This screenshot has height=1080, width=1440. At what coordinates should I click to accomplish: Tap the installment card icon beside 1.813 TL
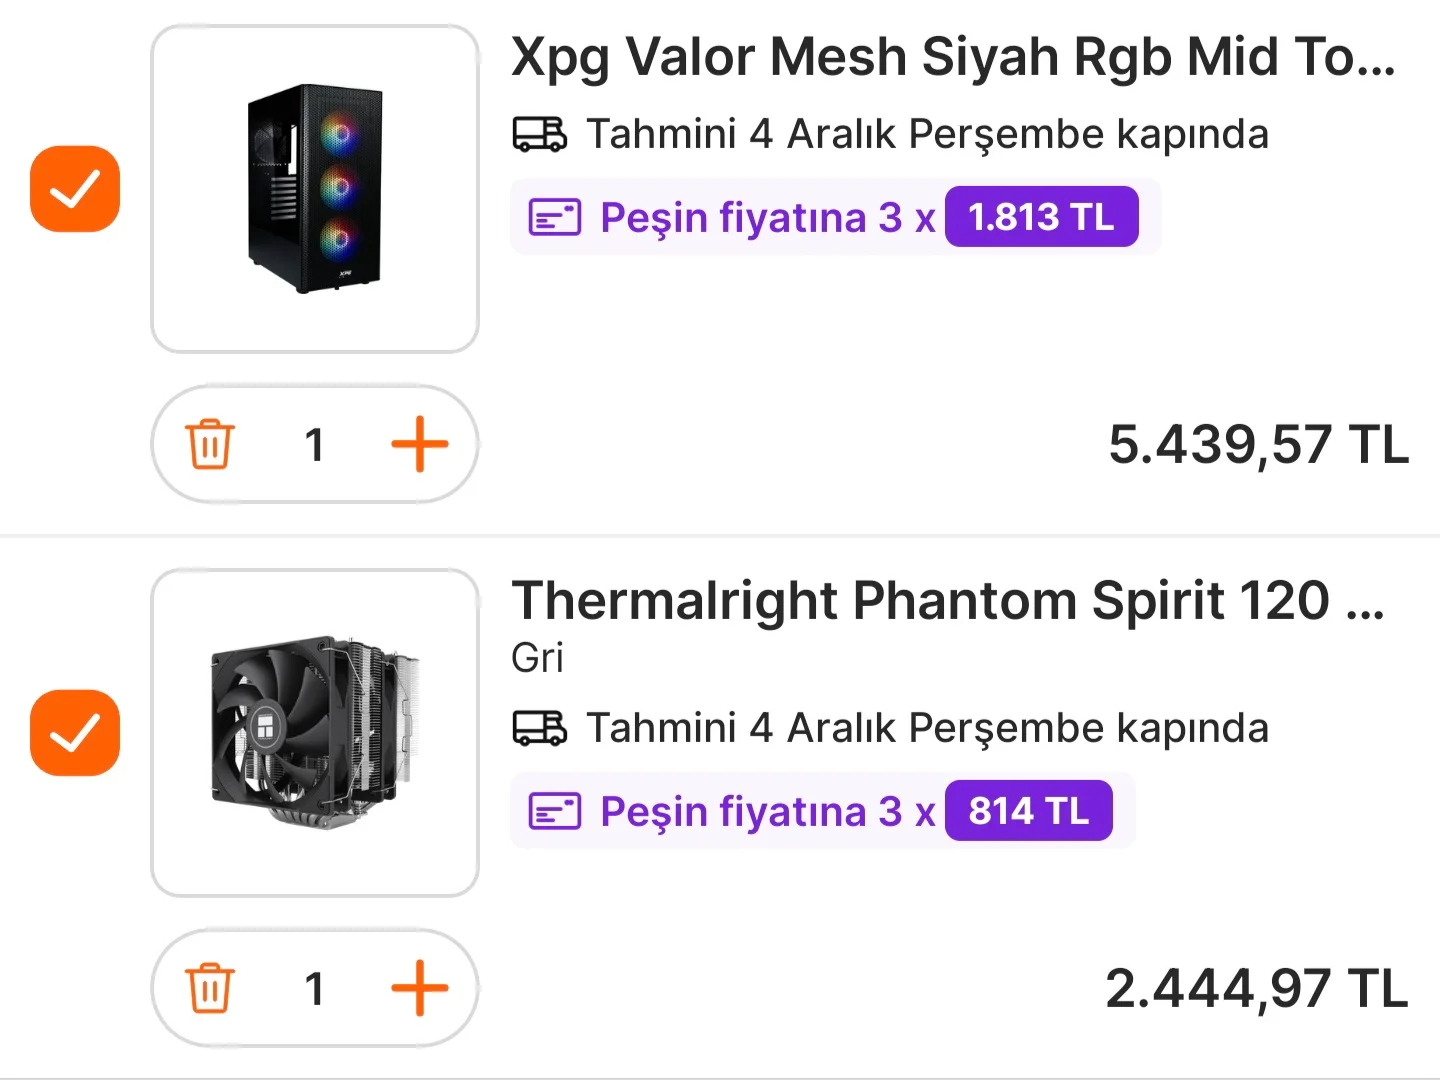pos(555,217)
